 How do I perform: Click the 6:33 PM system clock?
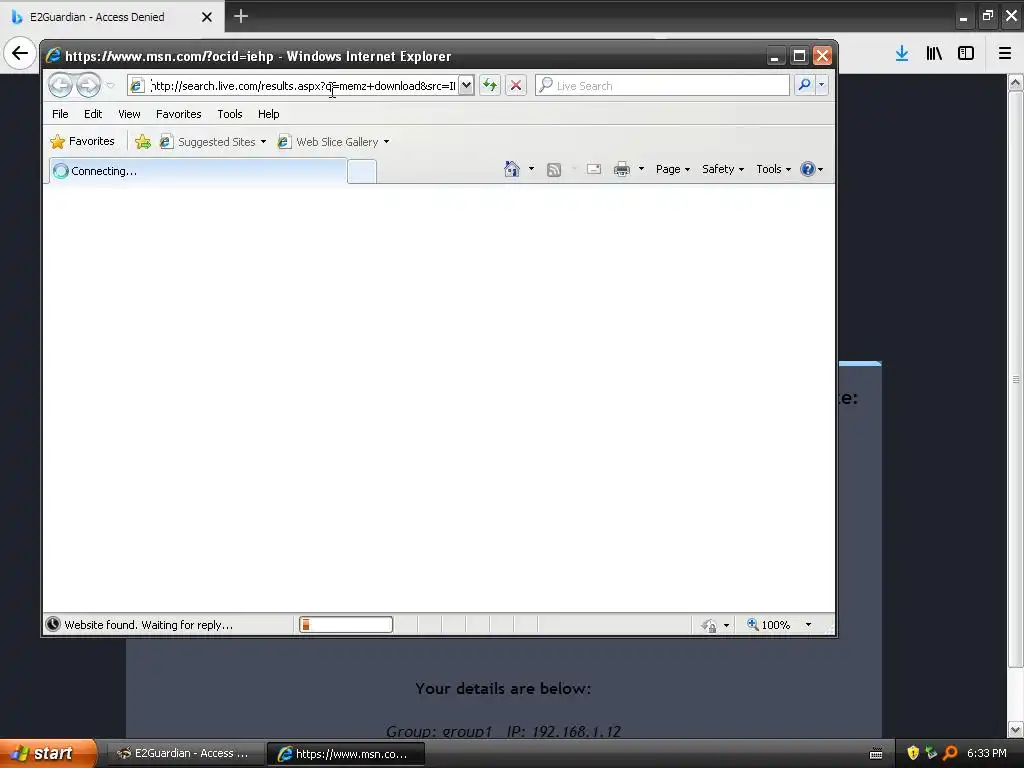pos(987,753)
